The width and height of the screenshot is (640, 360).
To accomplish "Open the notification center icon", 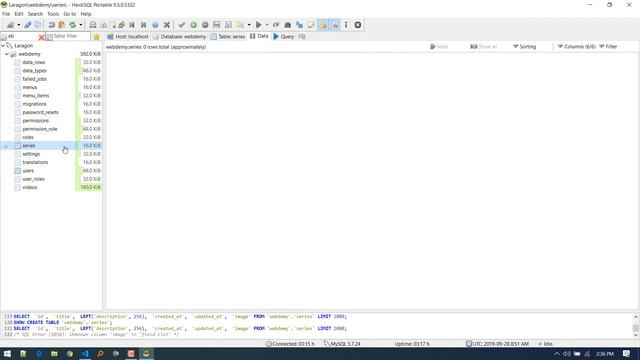I will point(627,354).
